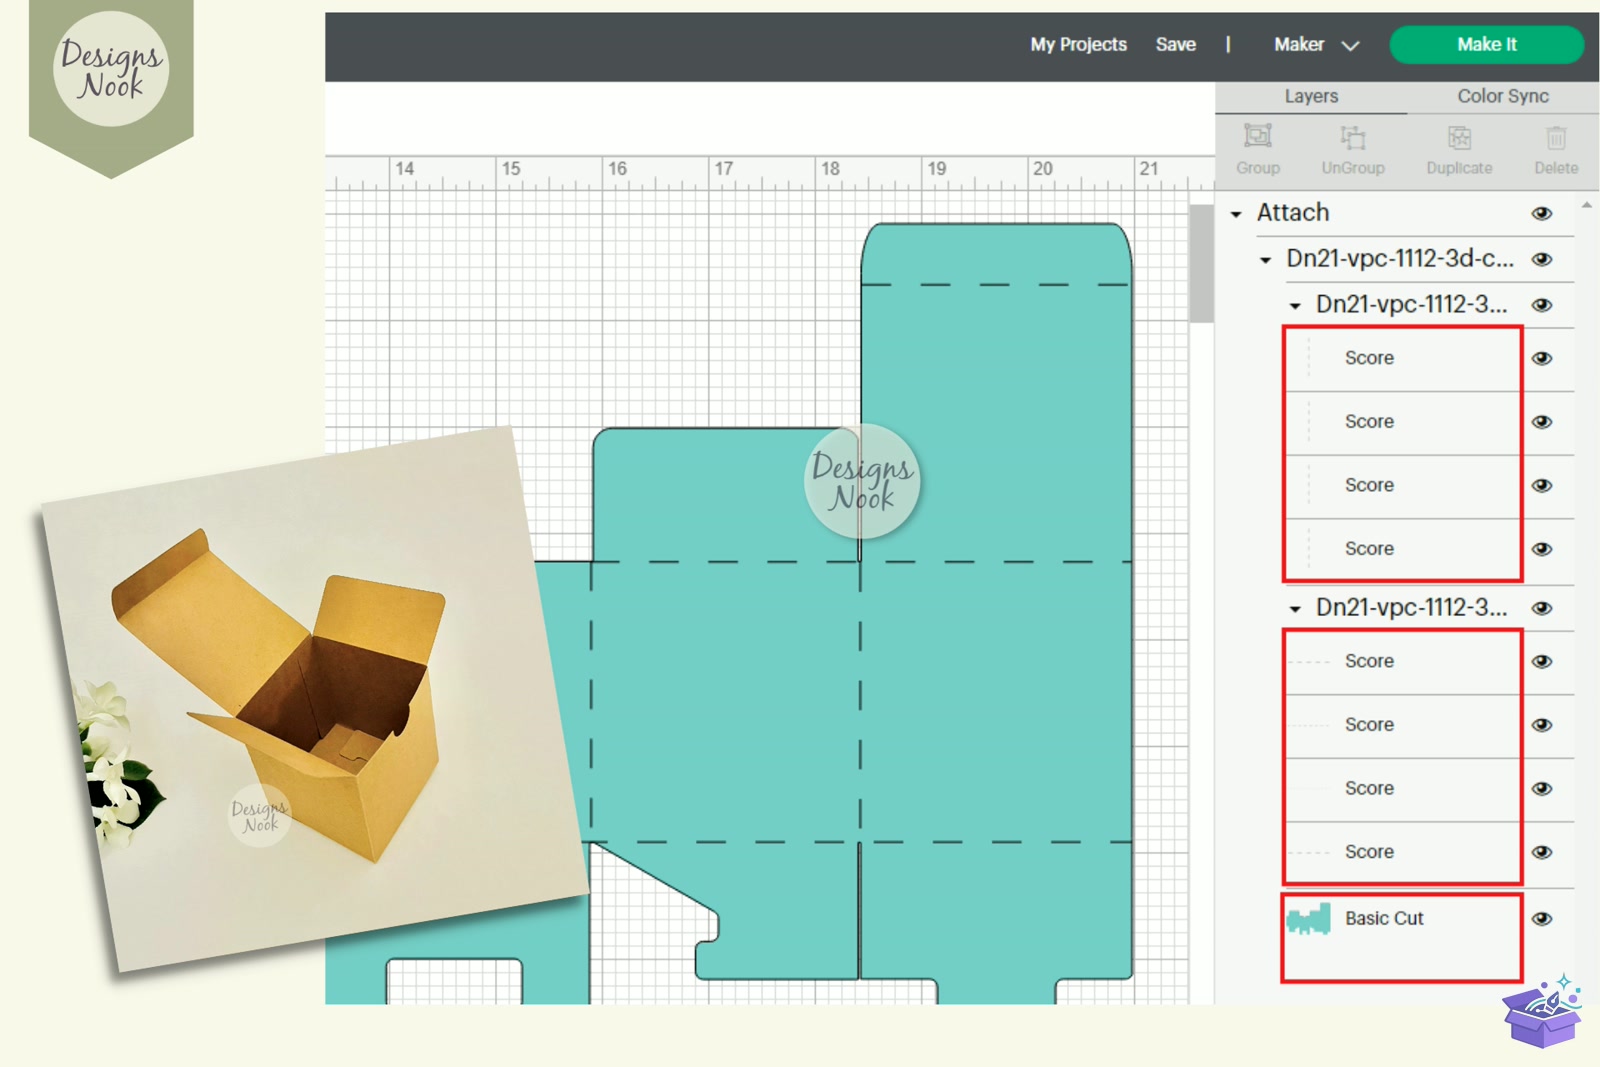Hide the first Score layer in first group

click(x=1542, y=358)
